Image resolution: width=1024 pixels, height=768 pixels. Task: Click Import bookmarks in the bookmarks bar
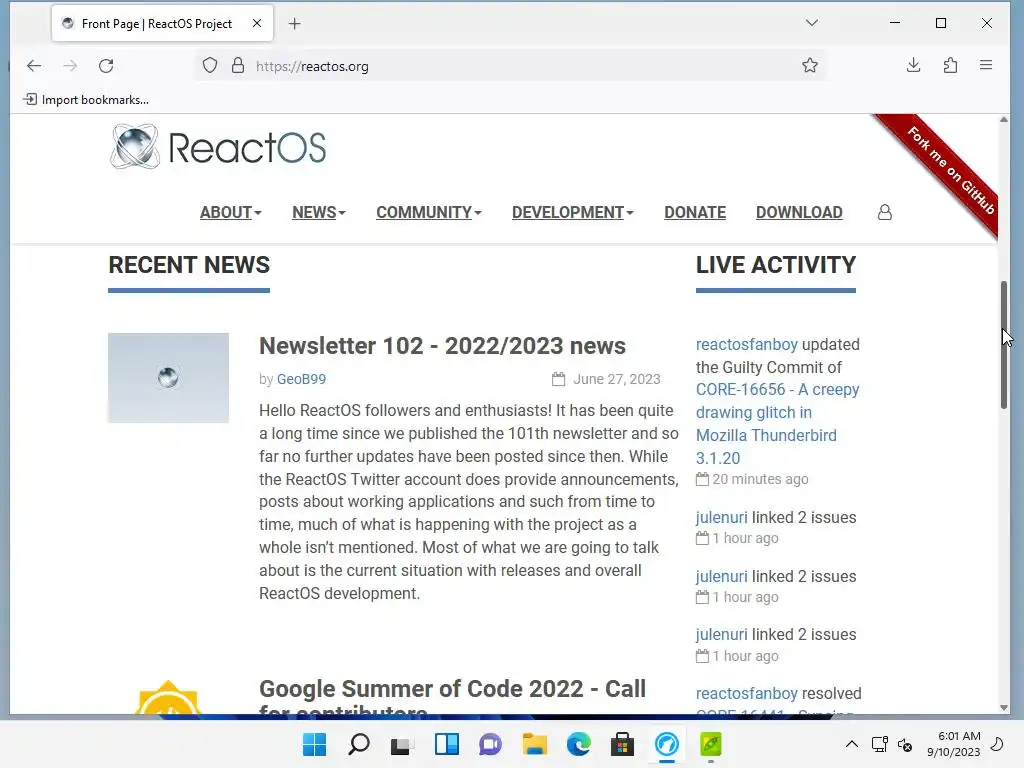coord(86,100)
